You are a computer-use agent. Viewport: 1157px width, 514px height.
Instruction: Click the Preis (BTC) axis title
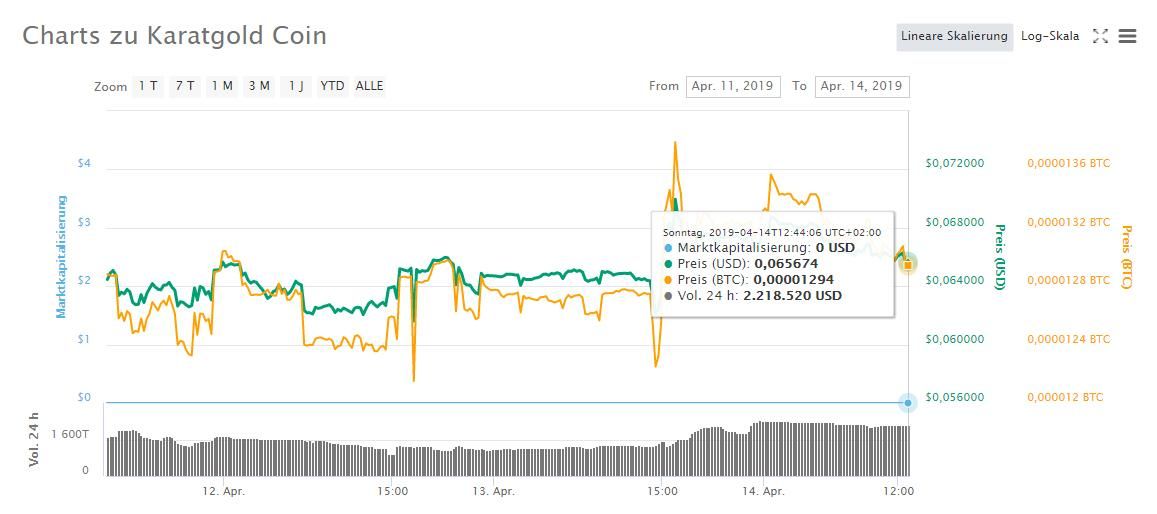click(x=1126, y=257)
